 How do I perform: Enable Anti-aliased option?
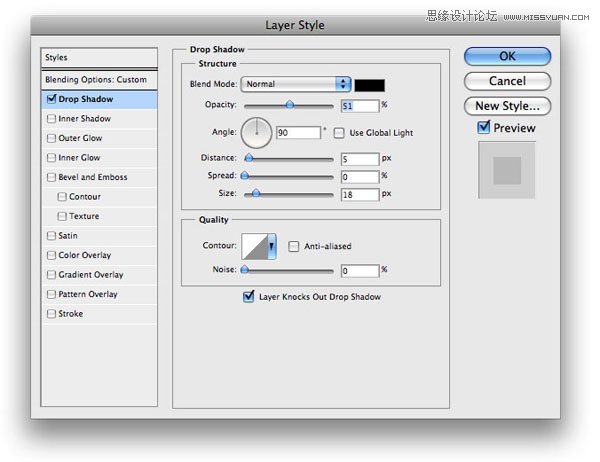pyautogui.click(x=294, y=246)
